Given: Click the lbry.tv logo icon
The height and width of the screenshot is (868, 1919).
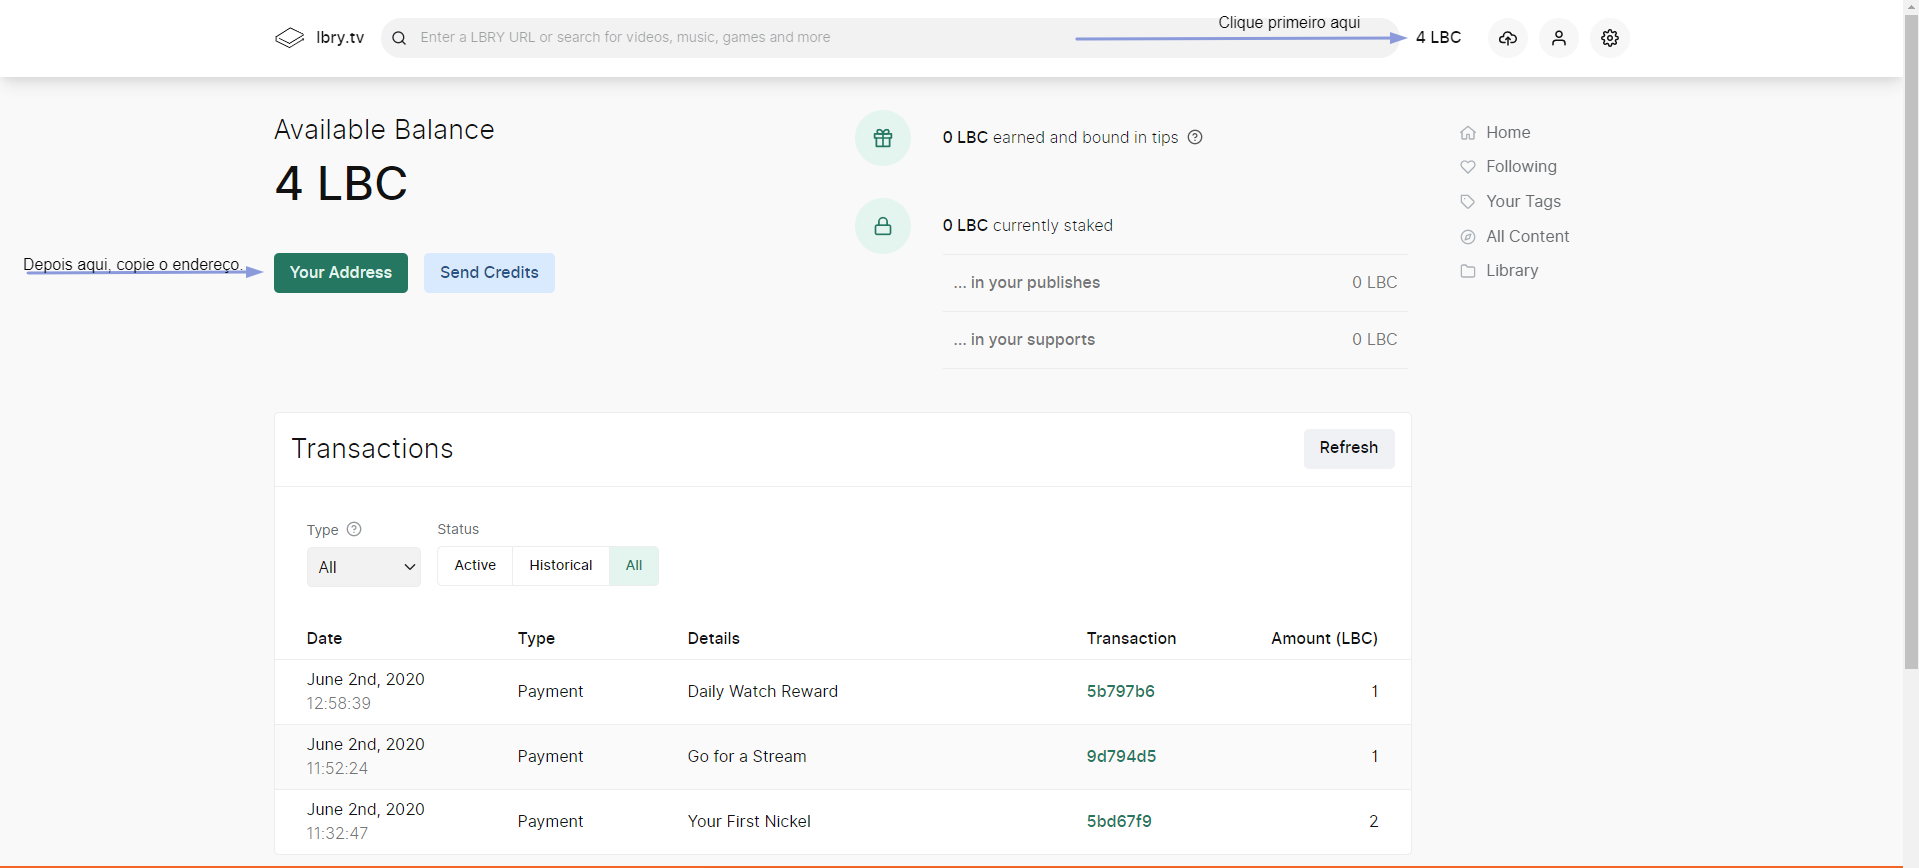Looking at the screenshot, I should click(x=289, y=38).
